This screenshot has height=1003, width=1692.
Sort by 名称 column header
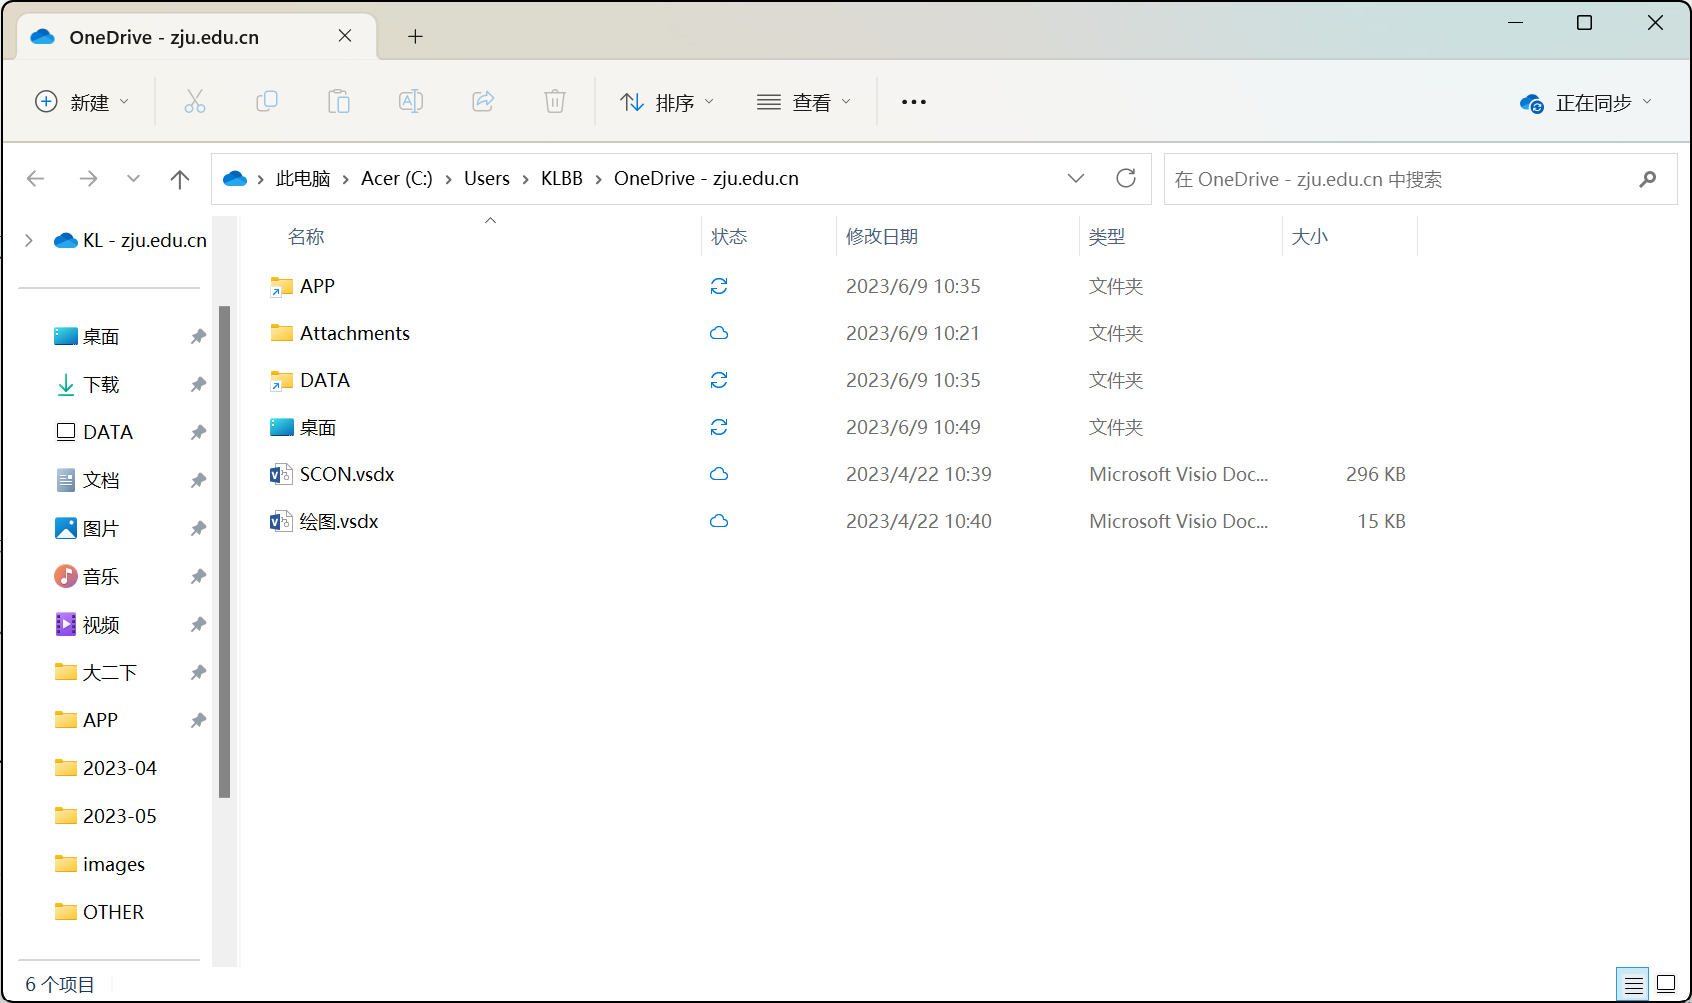[x=306, y=237]
